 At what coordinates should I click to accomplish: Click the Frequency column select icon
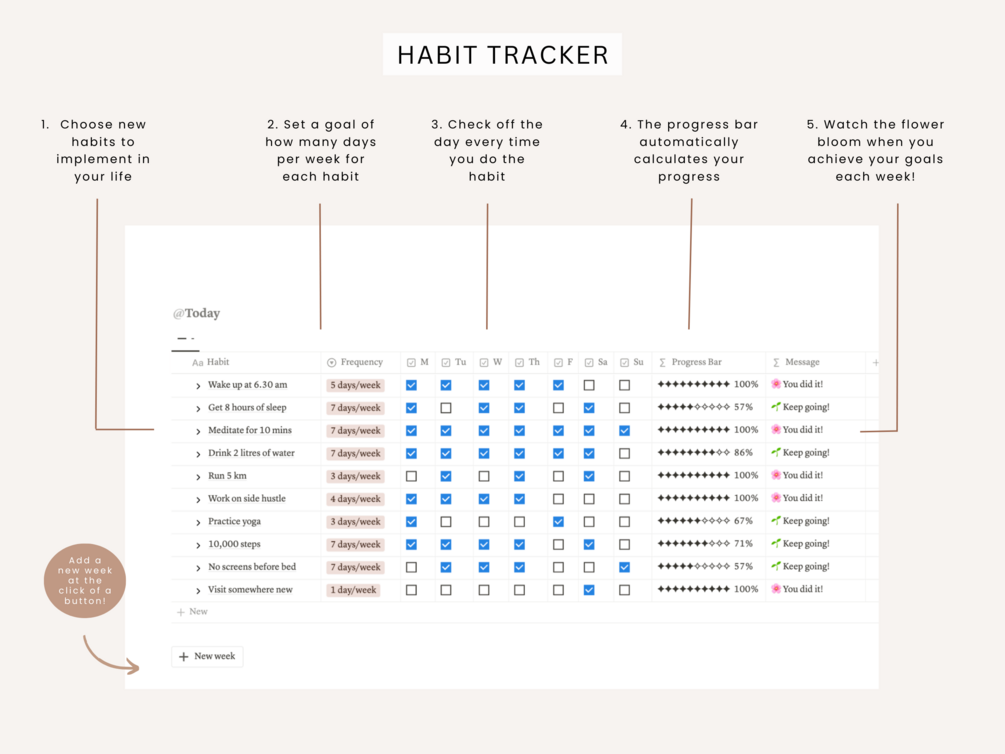[332, 363]
